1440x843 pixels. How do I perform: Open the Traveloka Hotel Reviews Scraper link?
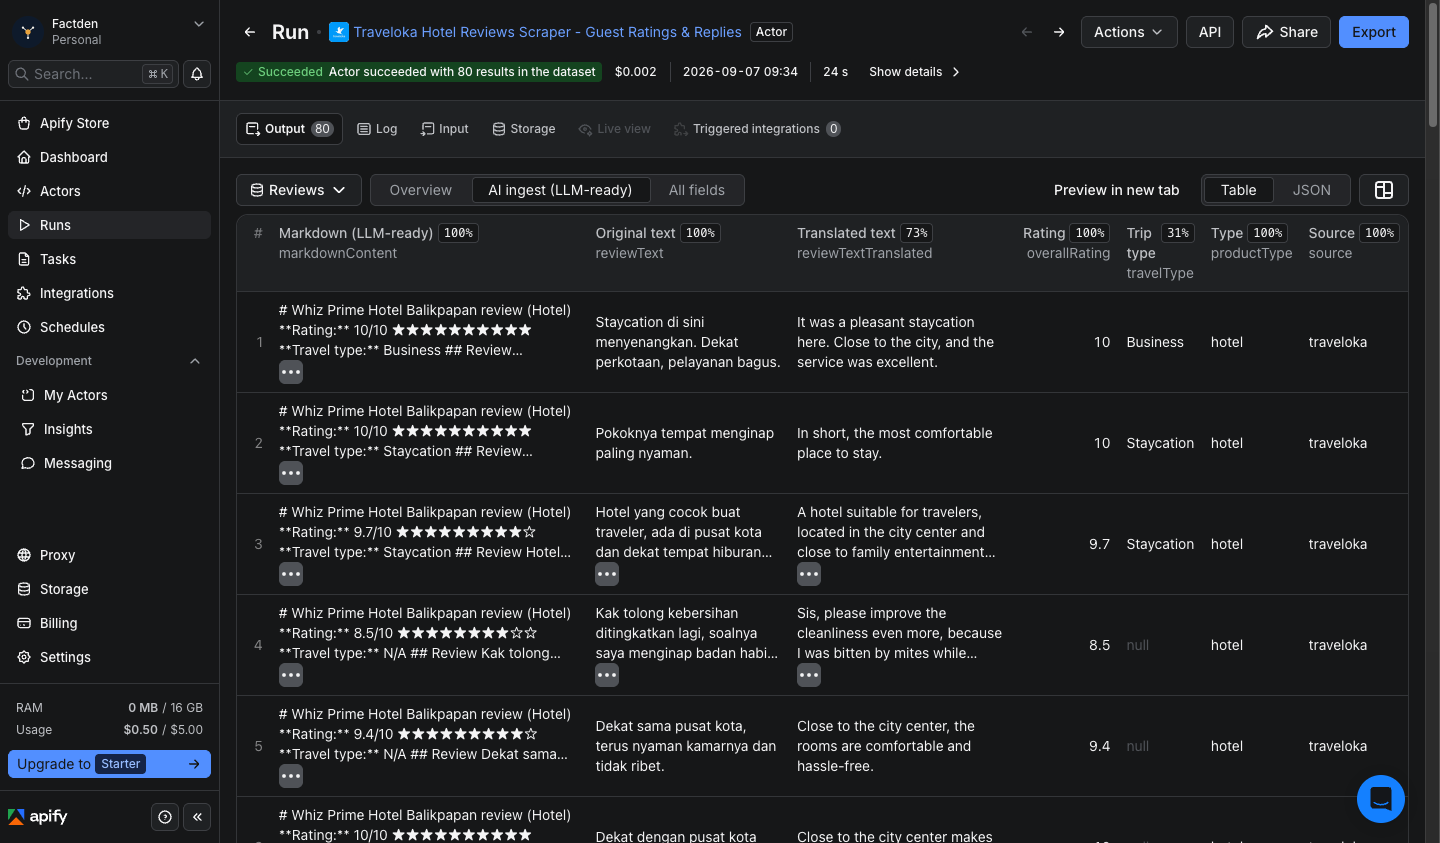(547, 32)
